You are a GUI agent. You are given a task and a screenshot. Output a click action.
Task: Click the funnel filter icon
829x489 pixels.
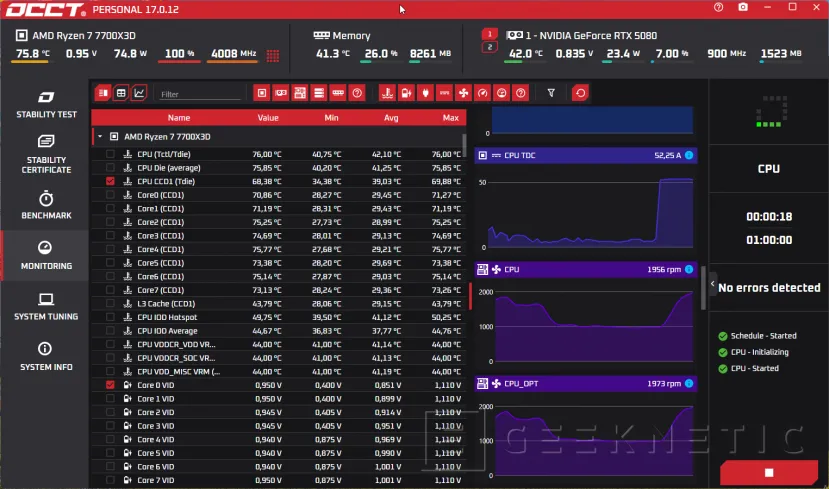(x=551, y=93)
